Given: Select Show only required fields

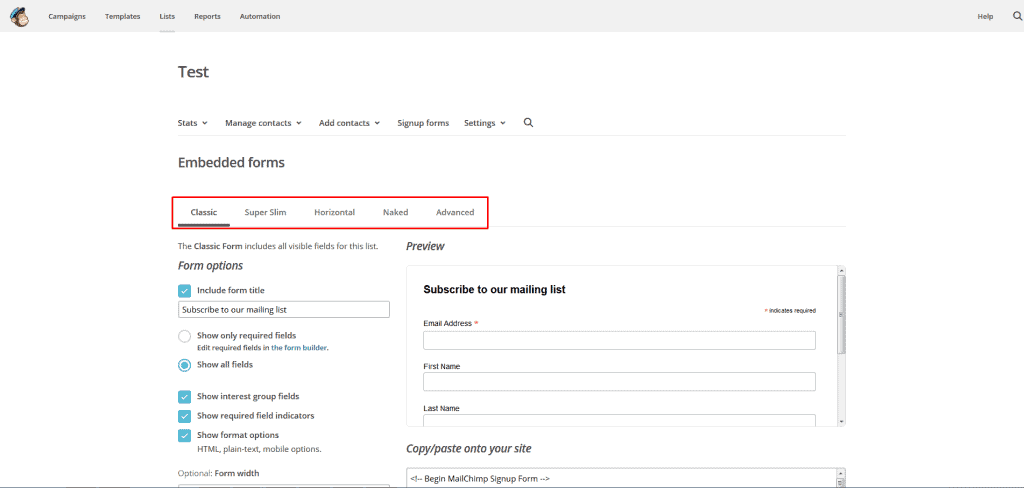Looking at the screenshot, I should pos(185,336).
